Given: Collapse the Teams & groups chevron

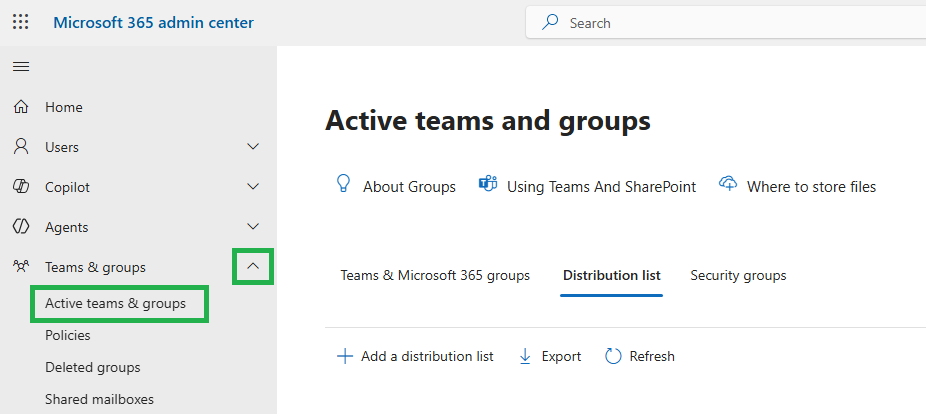Looking at the screenshot, I should tap(253, 267).
